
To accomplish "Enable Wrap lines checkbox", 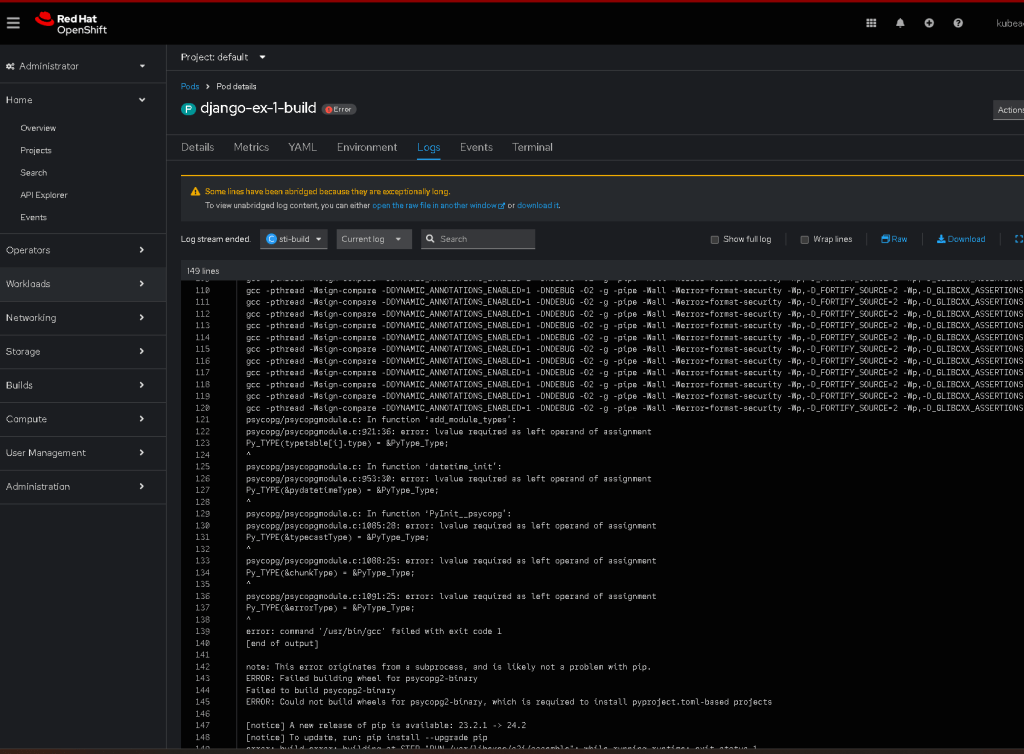I will click(x=805, y=240).
